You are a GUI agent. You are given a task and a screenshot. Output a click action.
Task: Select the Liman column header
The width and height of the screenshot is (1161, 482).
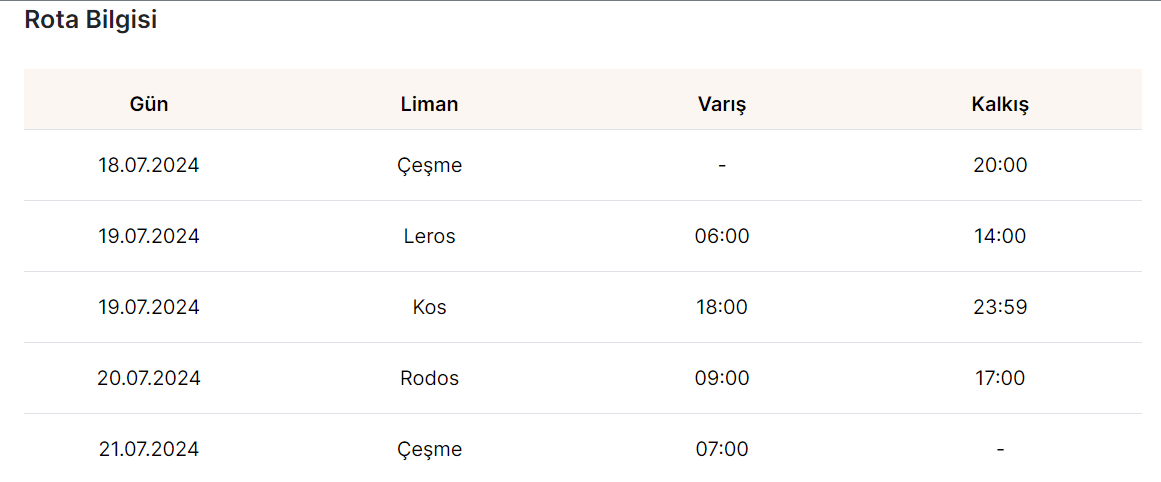429,104
